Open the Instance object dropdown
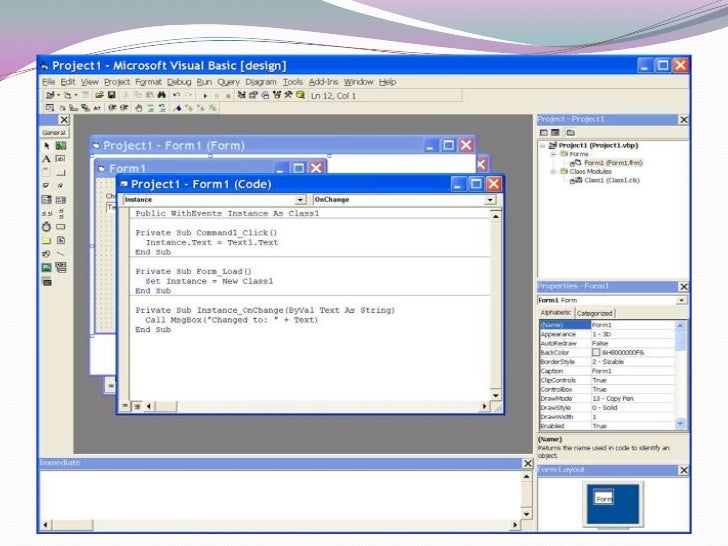Image resolution: width=728 pixels, height=546 pixels. tap(300, 200)
